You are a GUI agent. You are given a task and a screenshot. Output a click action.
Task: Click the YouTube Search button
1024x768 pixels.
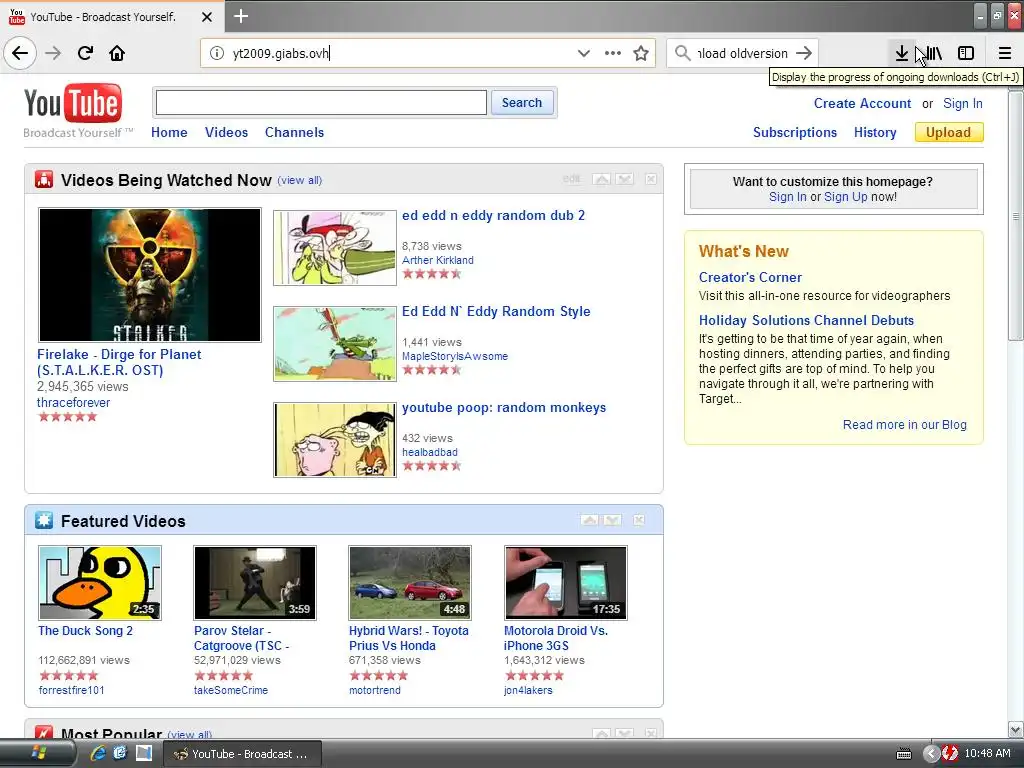(x=522, y=103)
